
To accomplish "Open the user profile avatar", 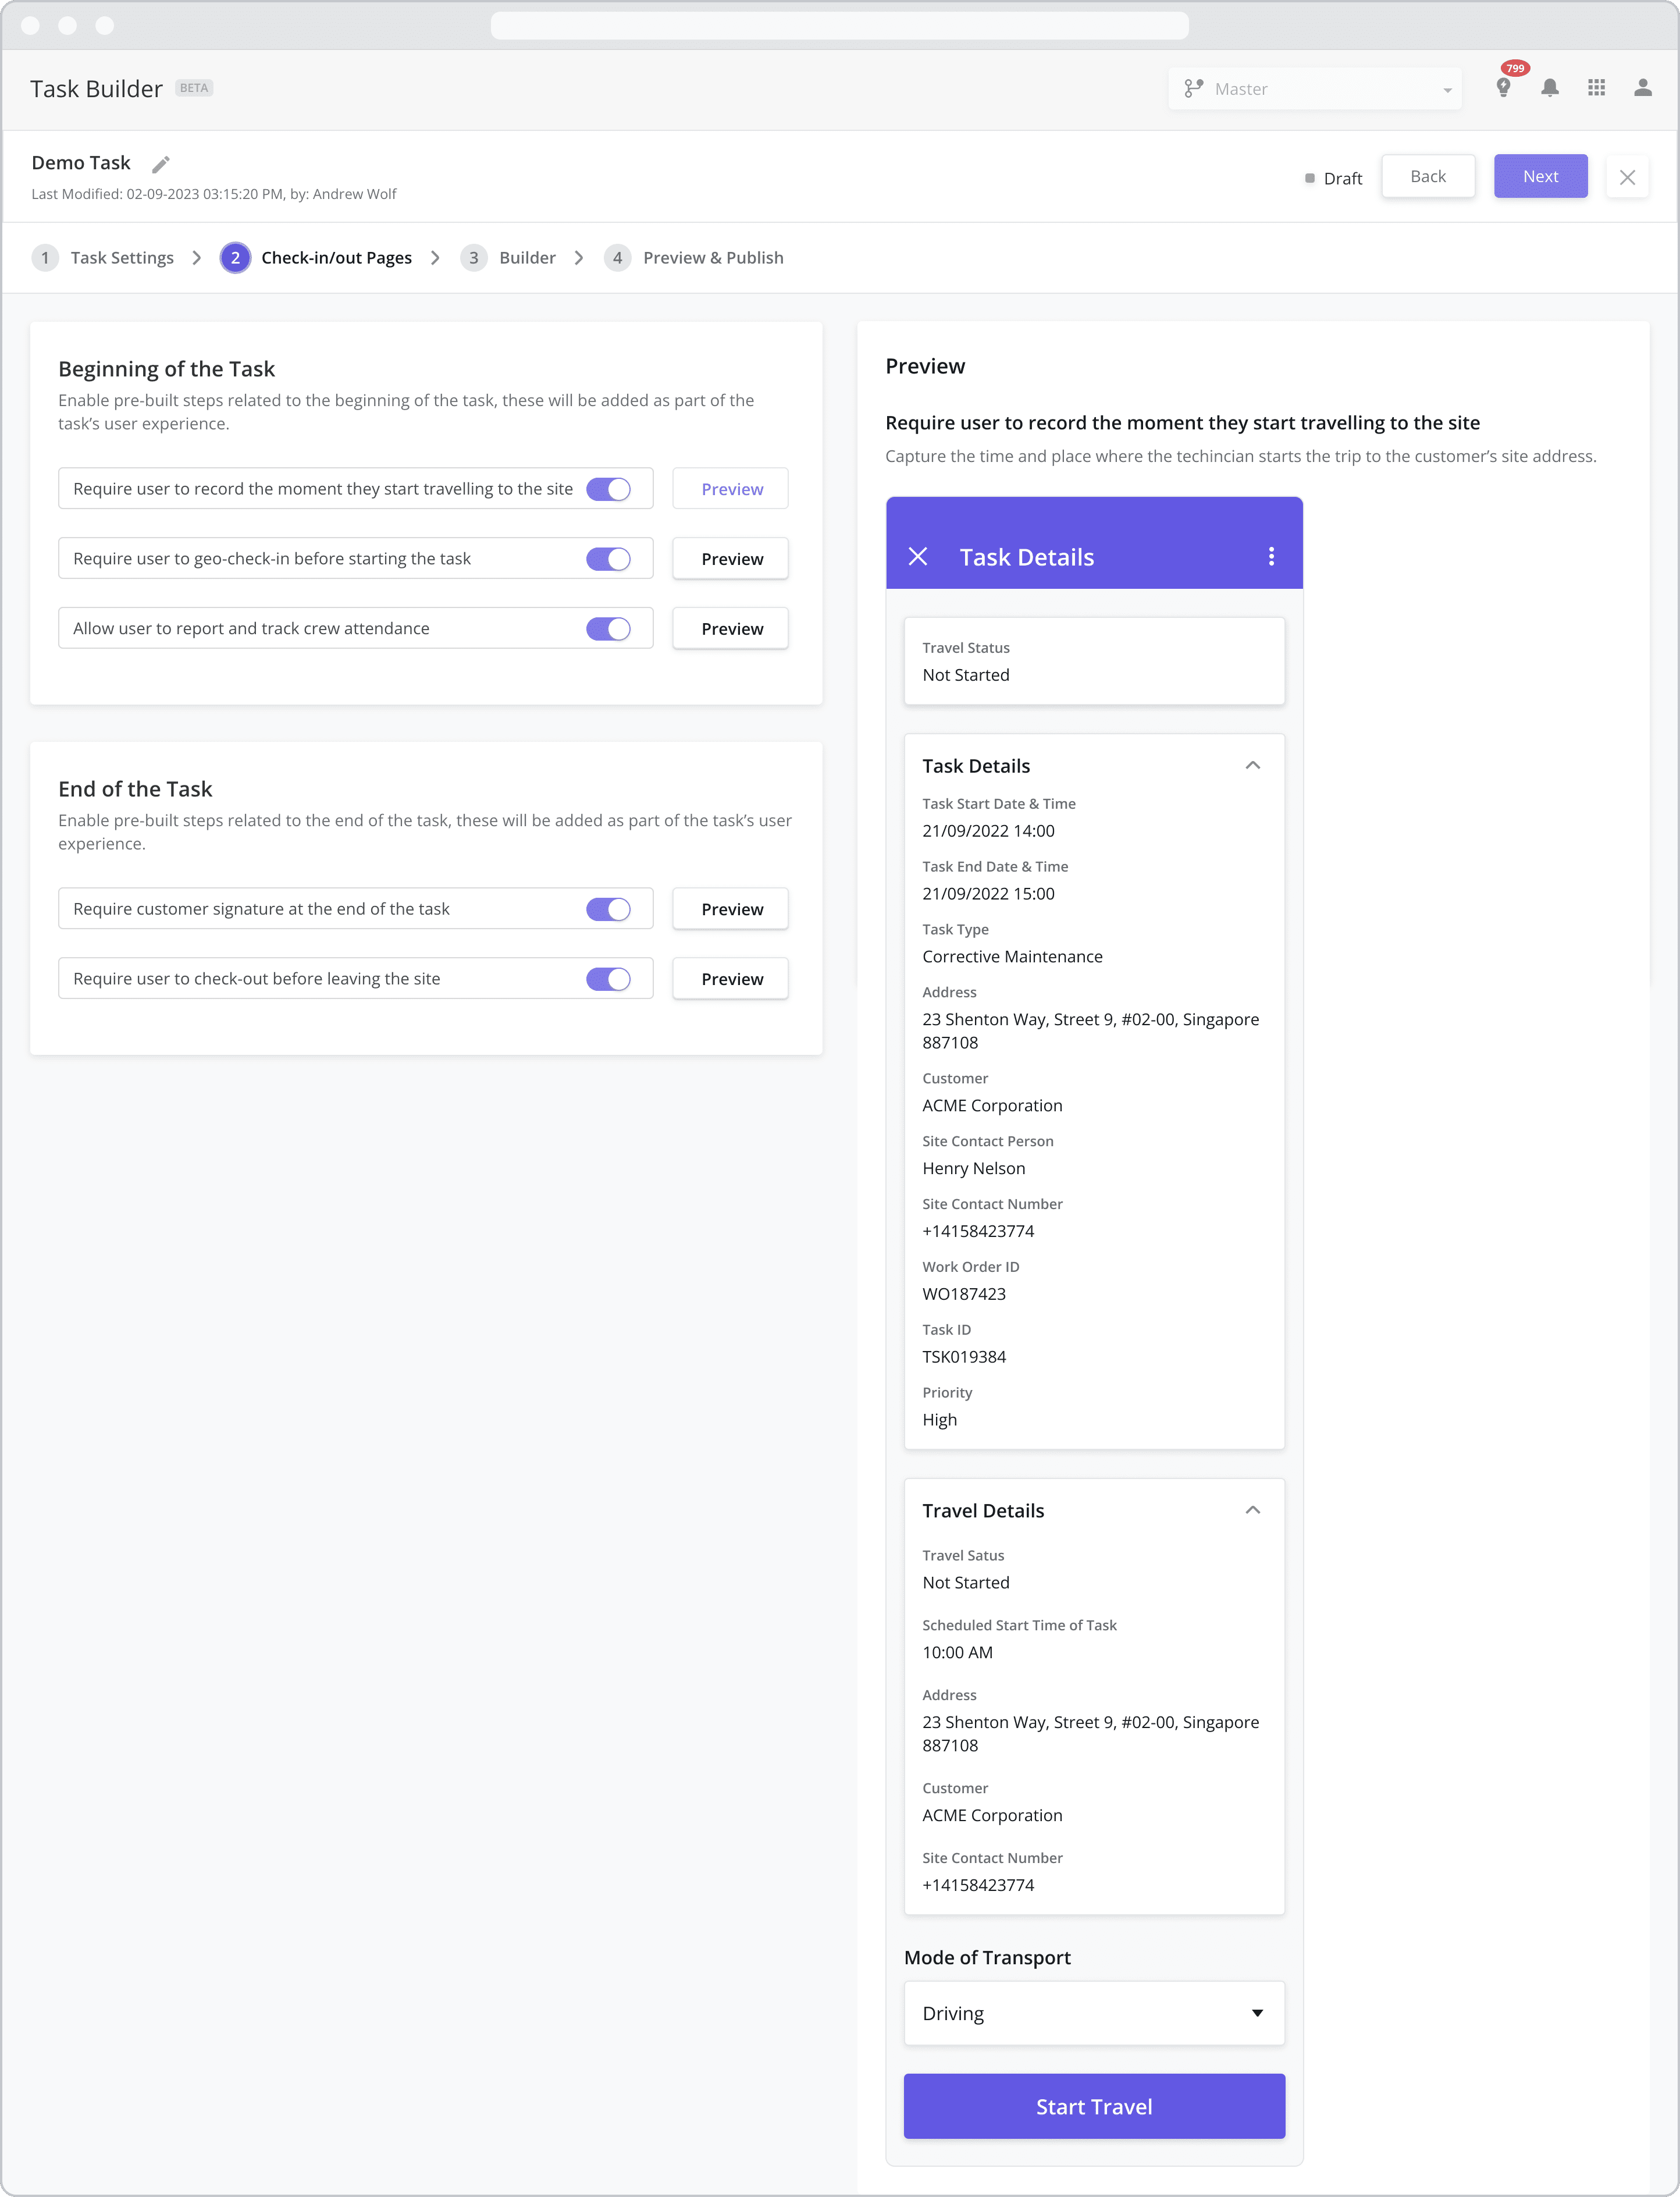I will click(x=1643, y=88).
